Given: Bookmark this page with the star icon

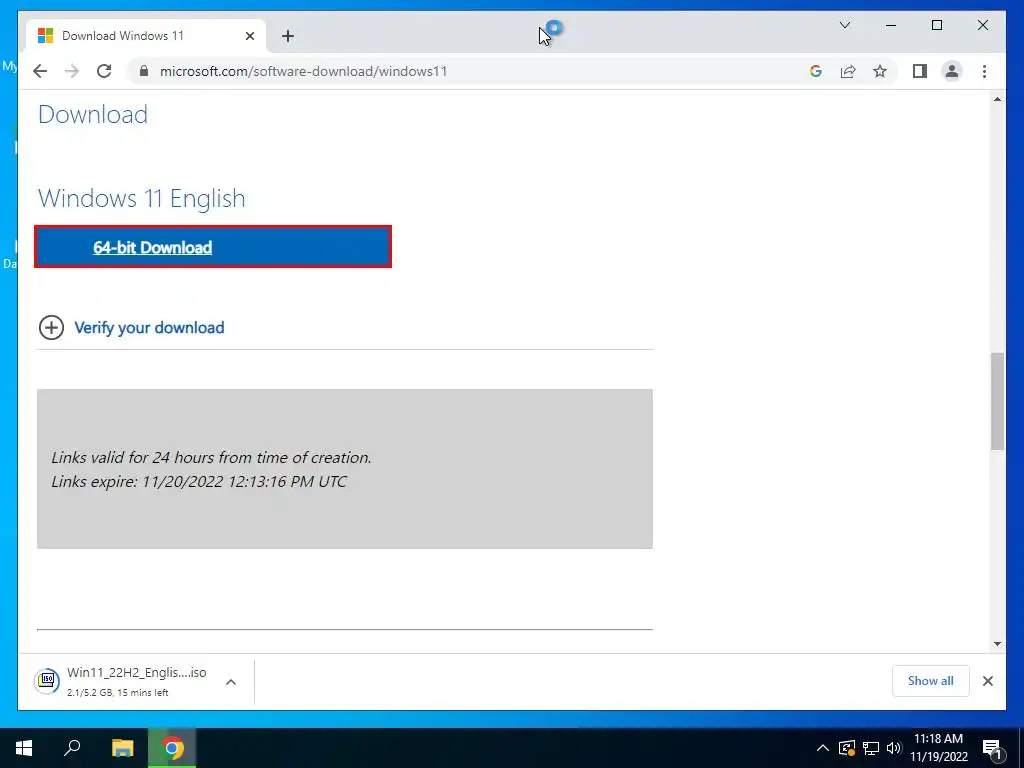Looking at the screenshot, I should 880,71.
